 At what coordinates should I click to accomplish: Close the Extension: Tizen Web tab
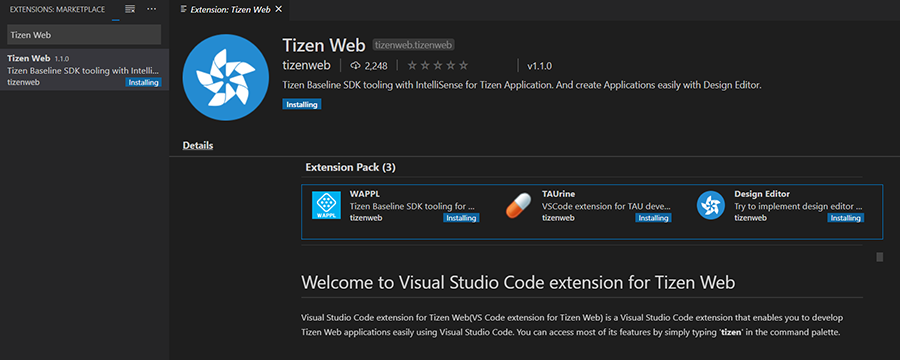point(279,9)
